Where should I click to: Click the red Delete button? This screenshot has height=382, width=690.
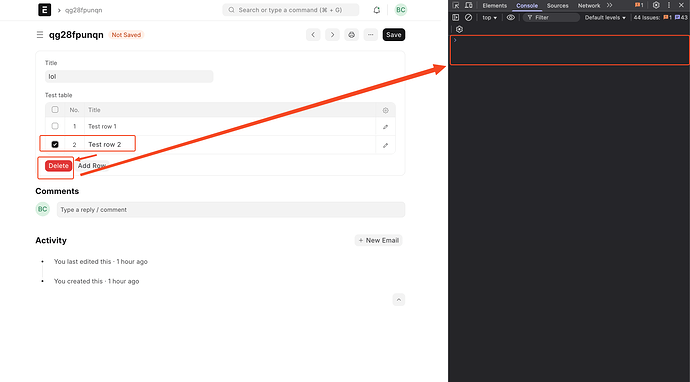tap(59, 166)
